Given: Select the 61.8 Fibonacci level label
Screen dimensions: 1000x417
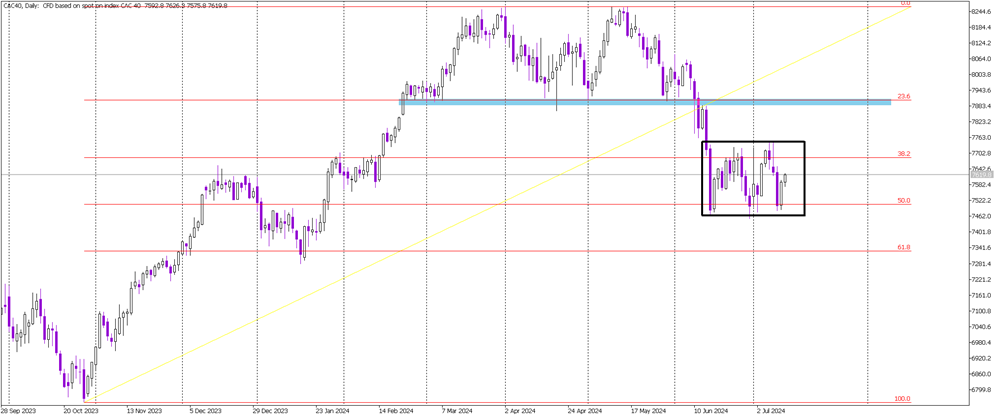Looking at the screenshot, I should pyautogui.click(x=903, y=247).
